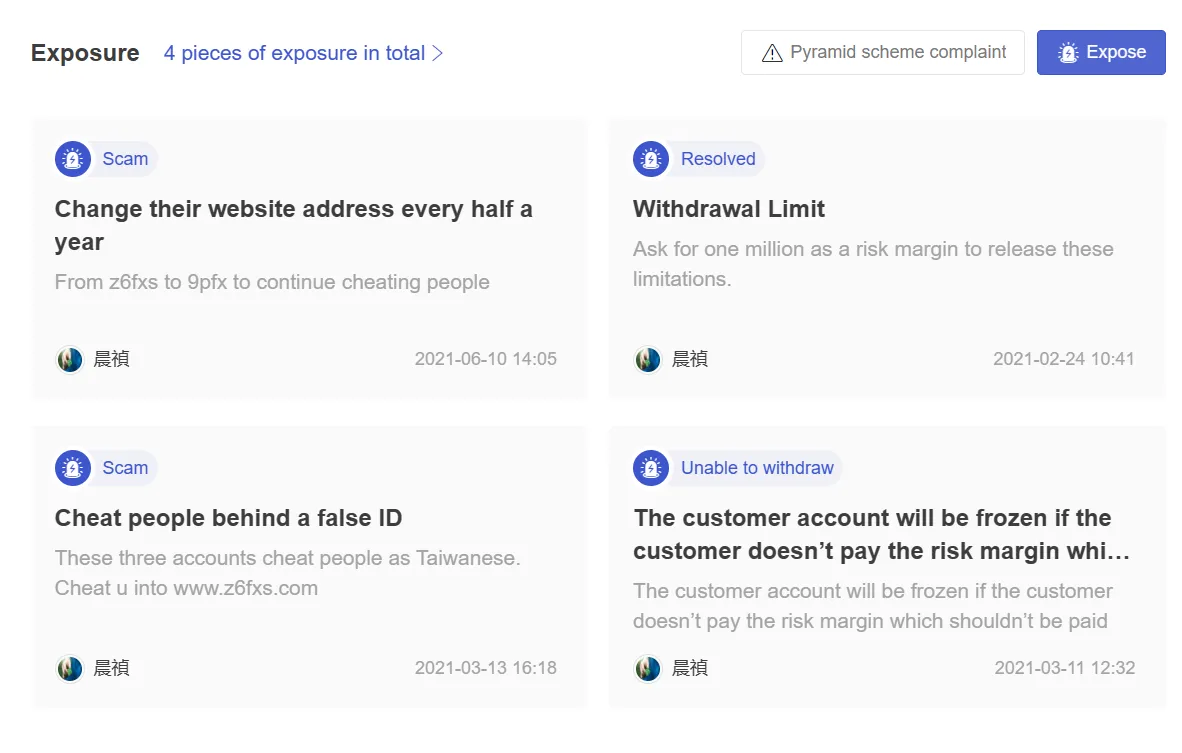Expand the chevron after '4 pieces of exposure in total'
Viewport: 1182px width, 753px height.
[x=437, y=54]
